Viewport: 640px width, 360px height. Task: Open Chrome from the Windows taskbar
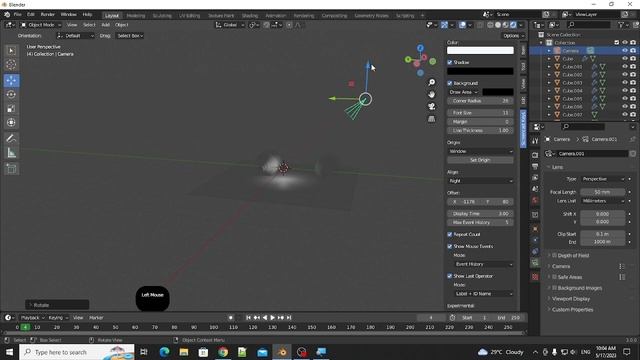click(x=223, y=352)
